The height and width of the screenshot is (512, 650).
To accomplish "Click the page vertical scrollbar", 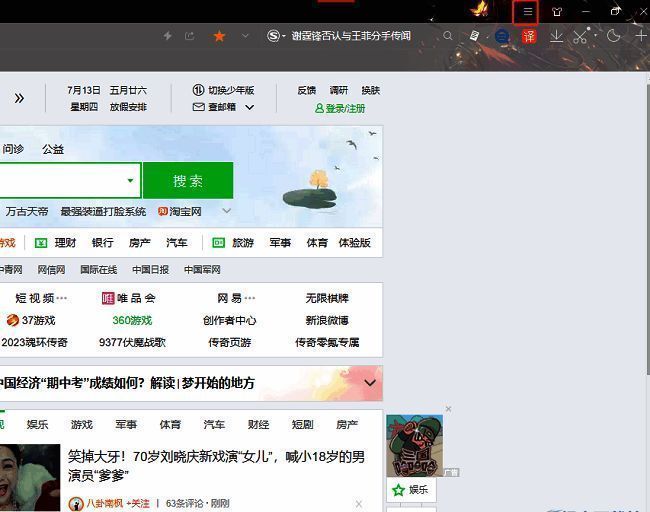I will pos(648,229).
